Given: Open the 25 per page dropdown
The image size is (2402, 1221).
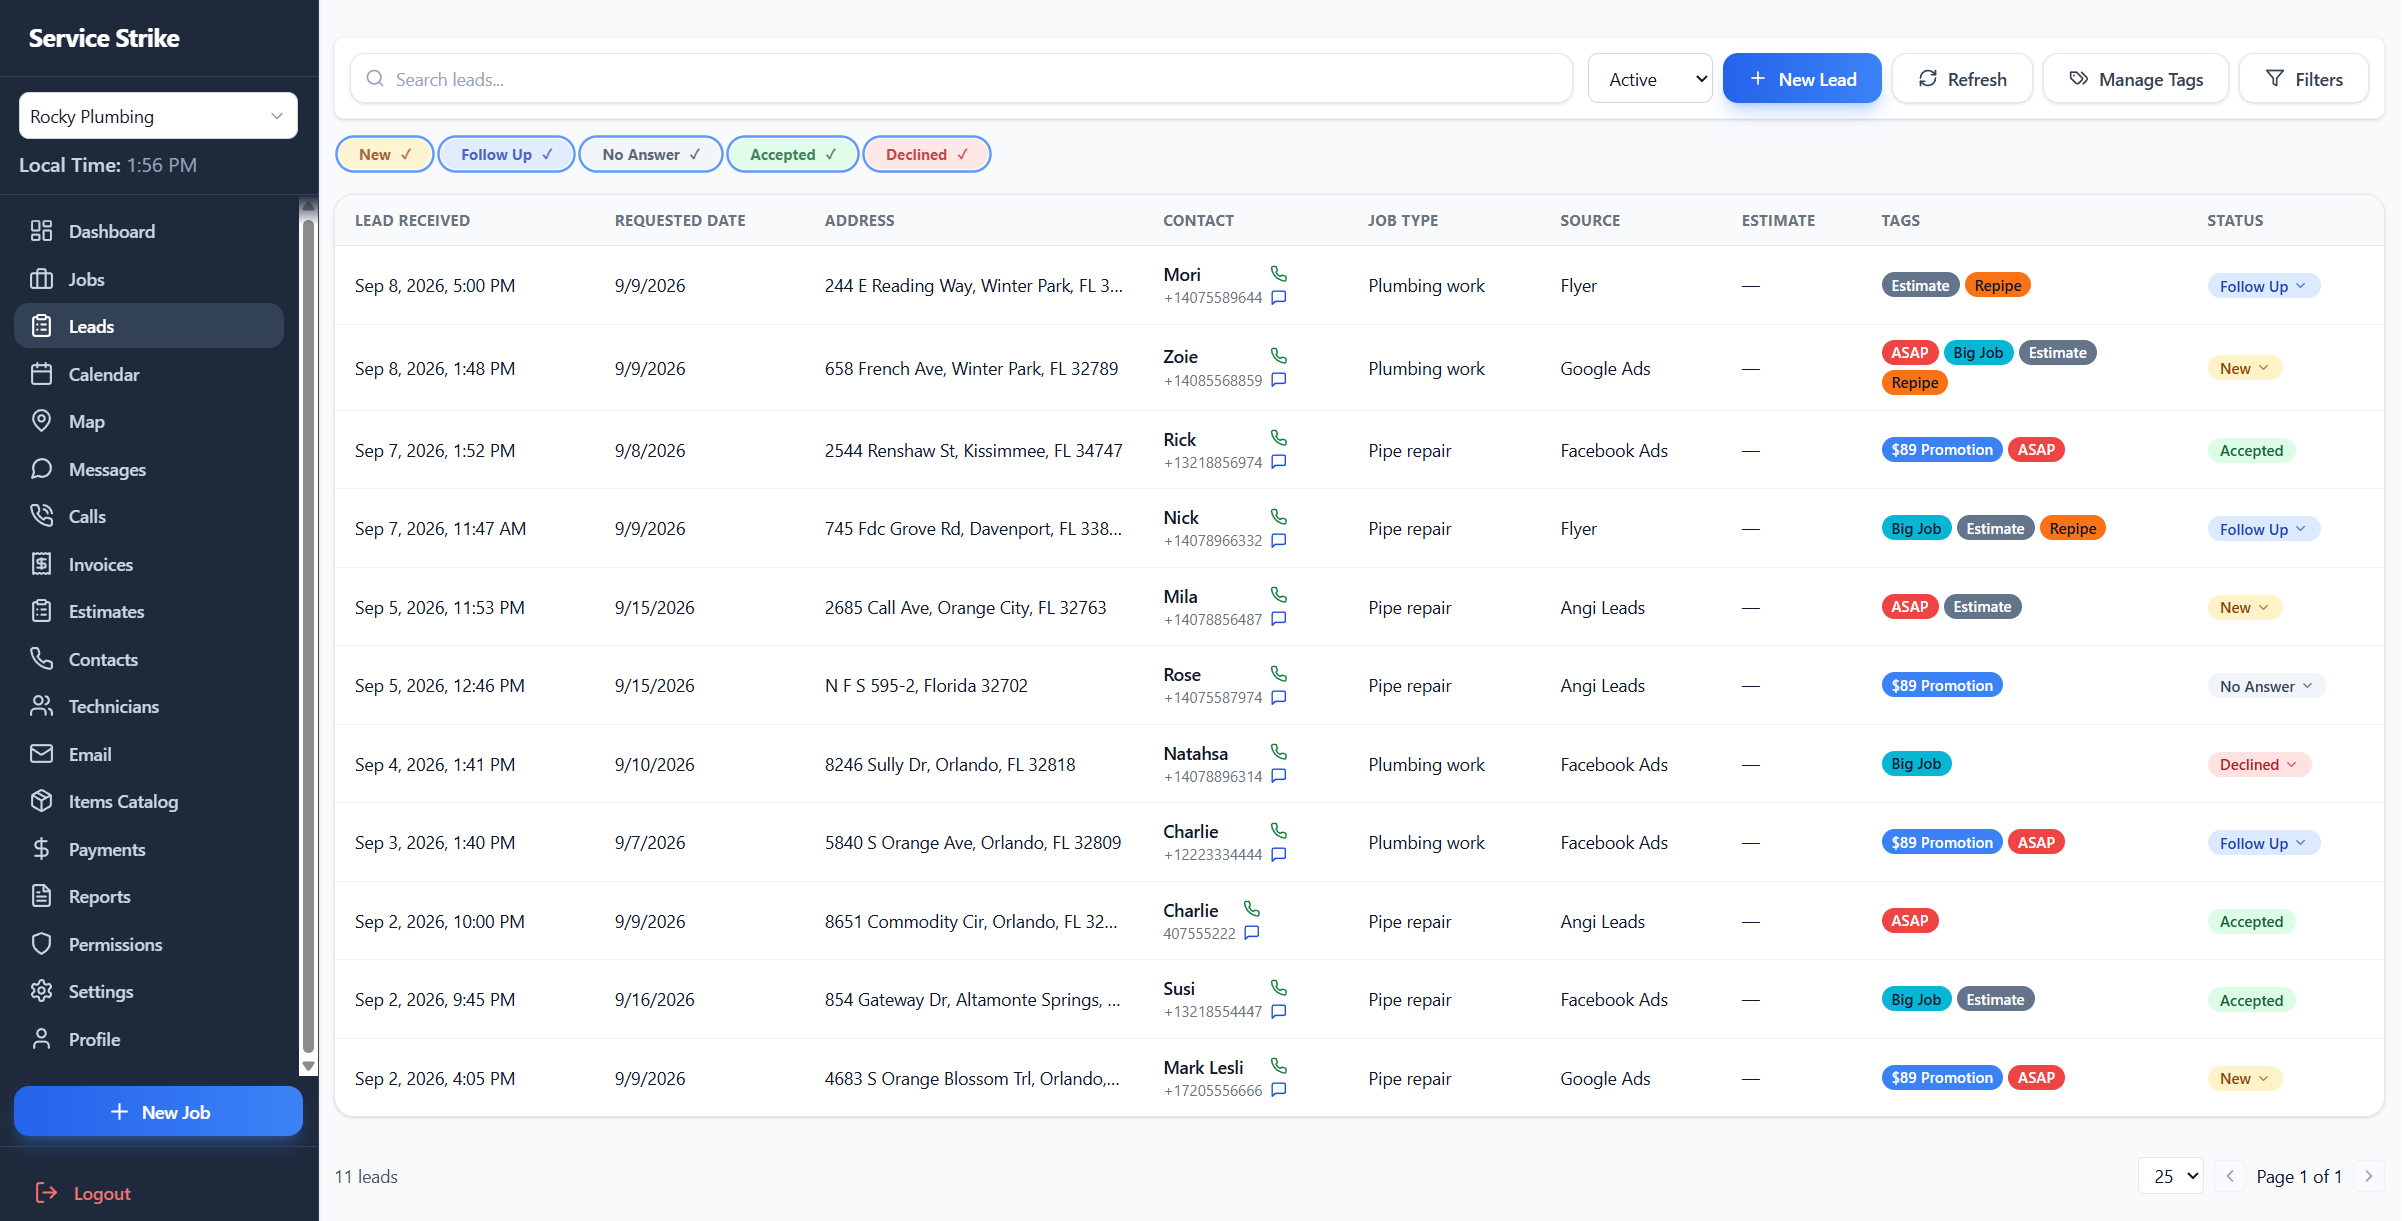Looking at the screenshot, I should [2171, 1176].
